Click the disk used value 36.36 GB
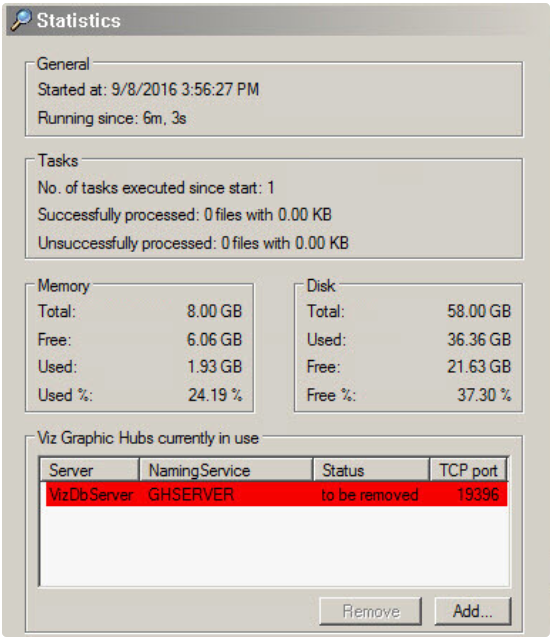Image resolution: width=556 pixels, height=644 pixels. click(479, 340)
